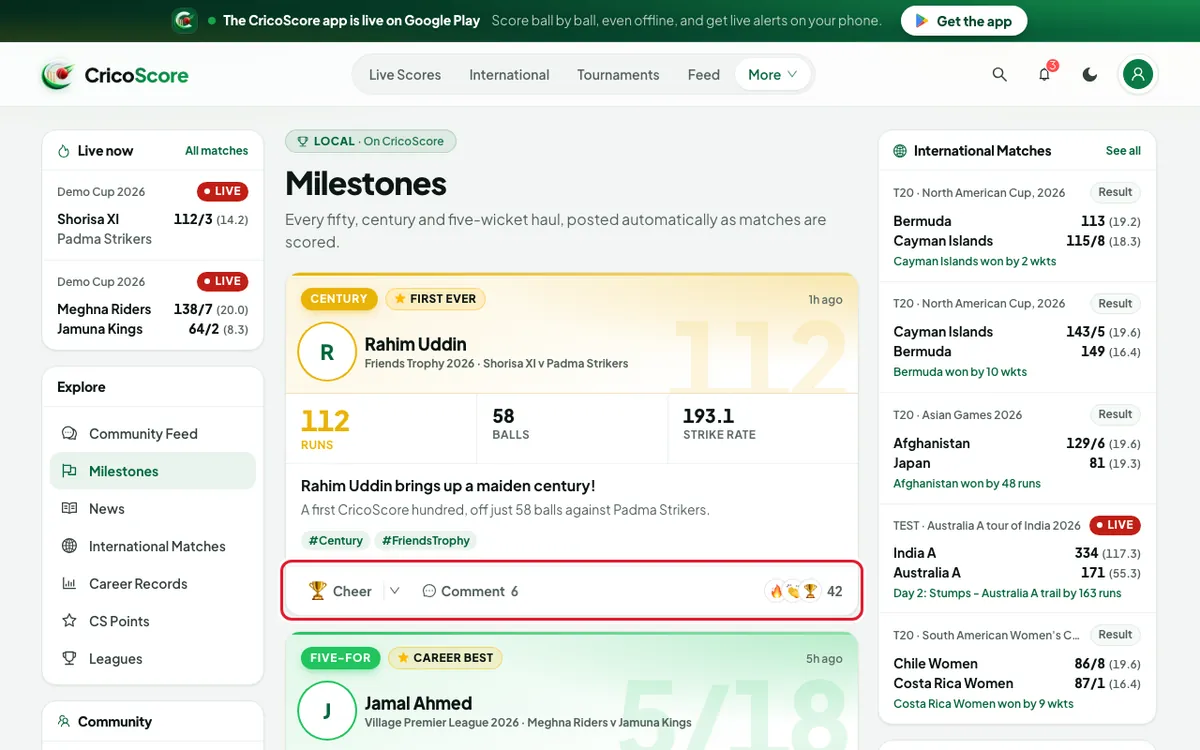Open the user profile avatar menu

coord(1138,75)
